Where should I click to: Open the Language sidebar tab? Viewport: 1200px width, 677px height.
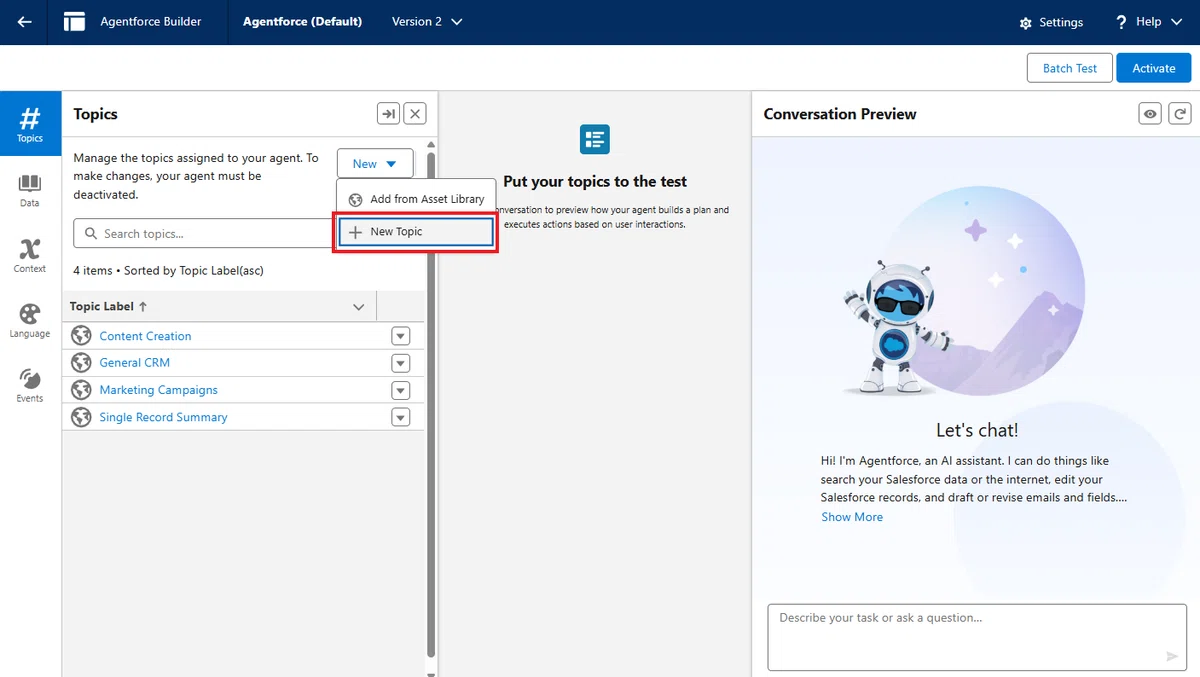point(30,321)
